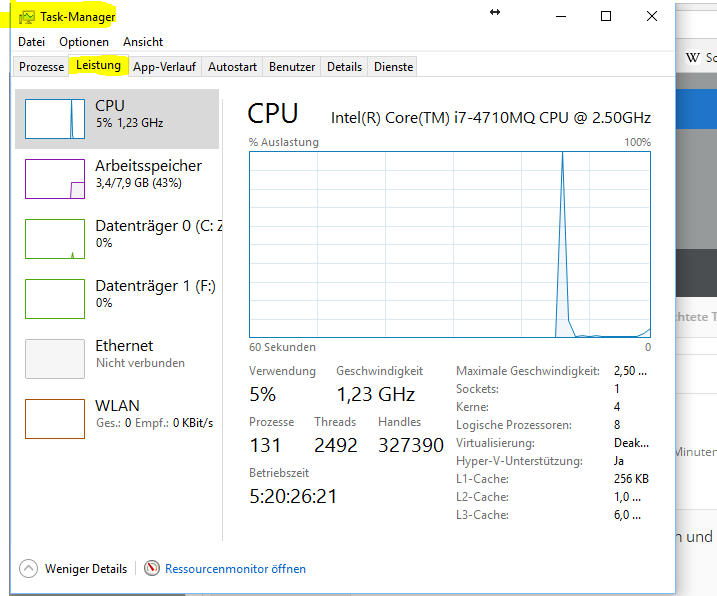Click the Logische Prozessoren label
This screenshot has width=717, height=596.
[x=514, y=425]
